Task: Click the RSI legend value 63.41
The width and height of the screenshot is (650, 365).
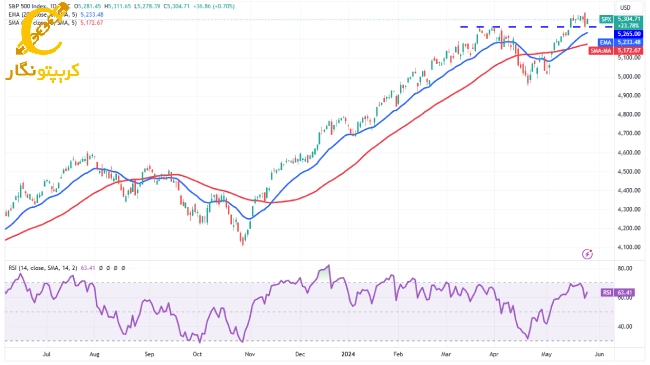Action: (x=88, y=268)
